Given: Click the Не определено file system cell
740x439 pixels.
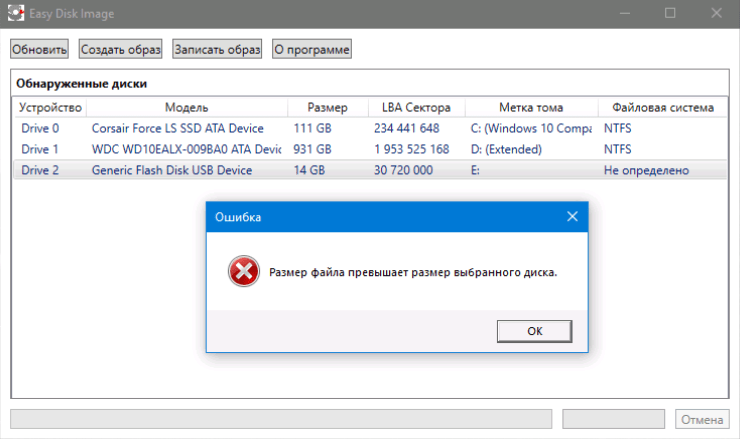Looking at the screenshot, I should click(646, 170).
